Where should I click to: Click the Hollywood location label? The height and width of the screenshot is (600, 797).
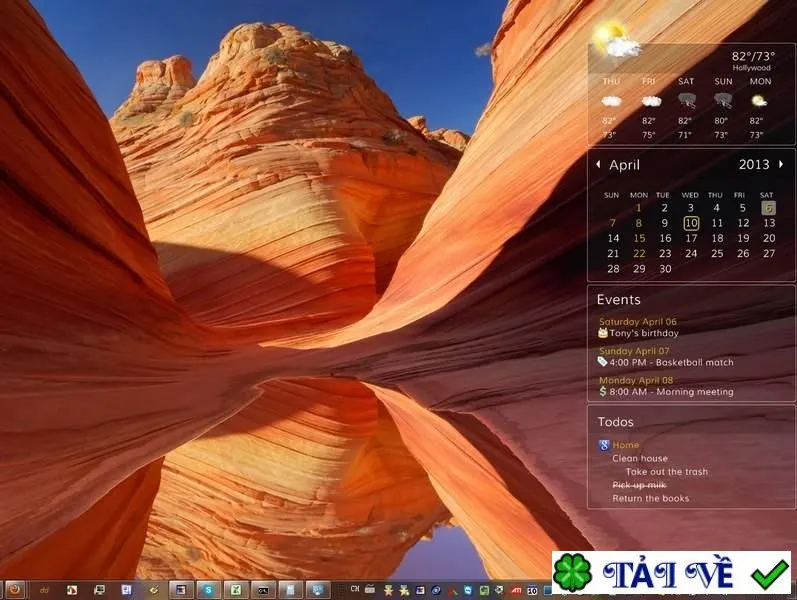coord(751,68)
